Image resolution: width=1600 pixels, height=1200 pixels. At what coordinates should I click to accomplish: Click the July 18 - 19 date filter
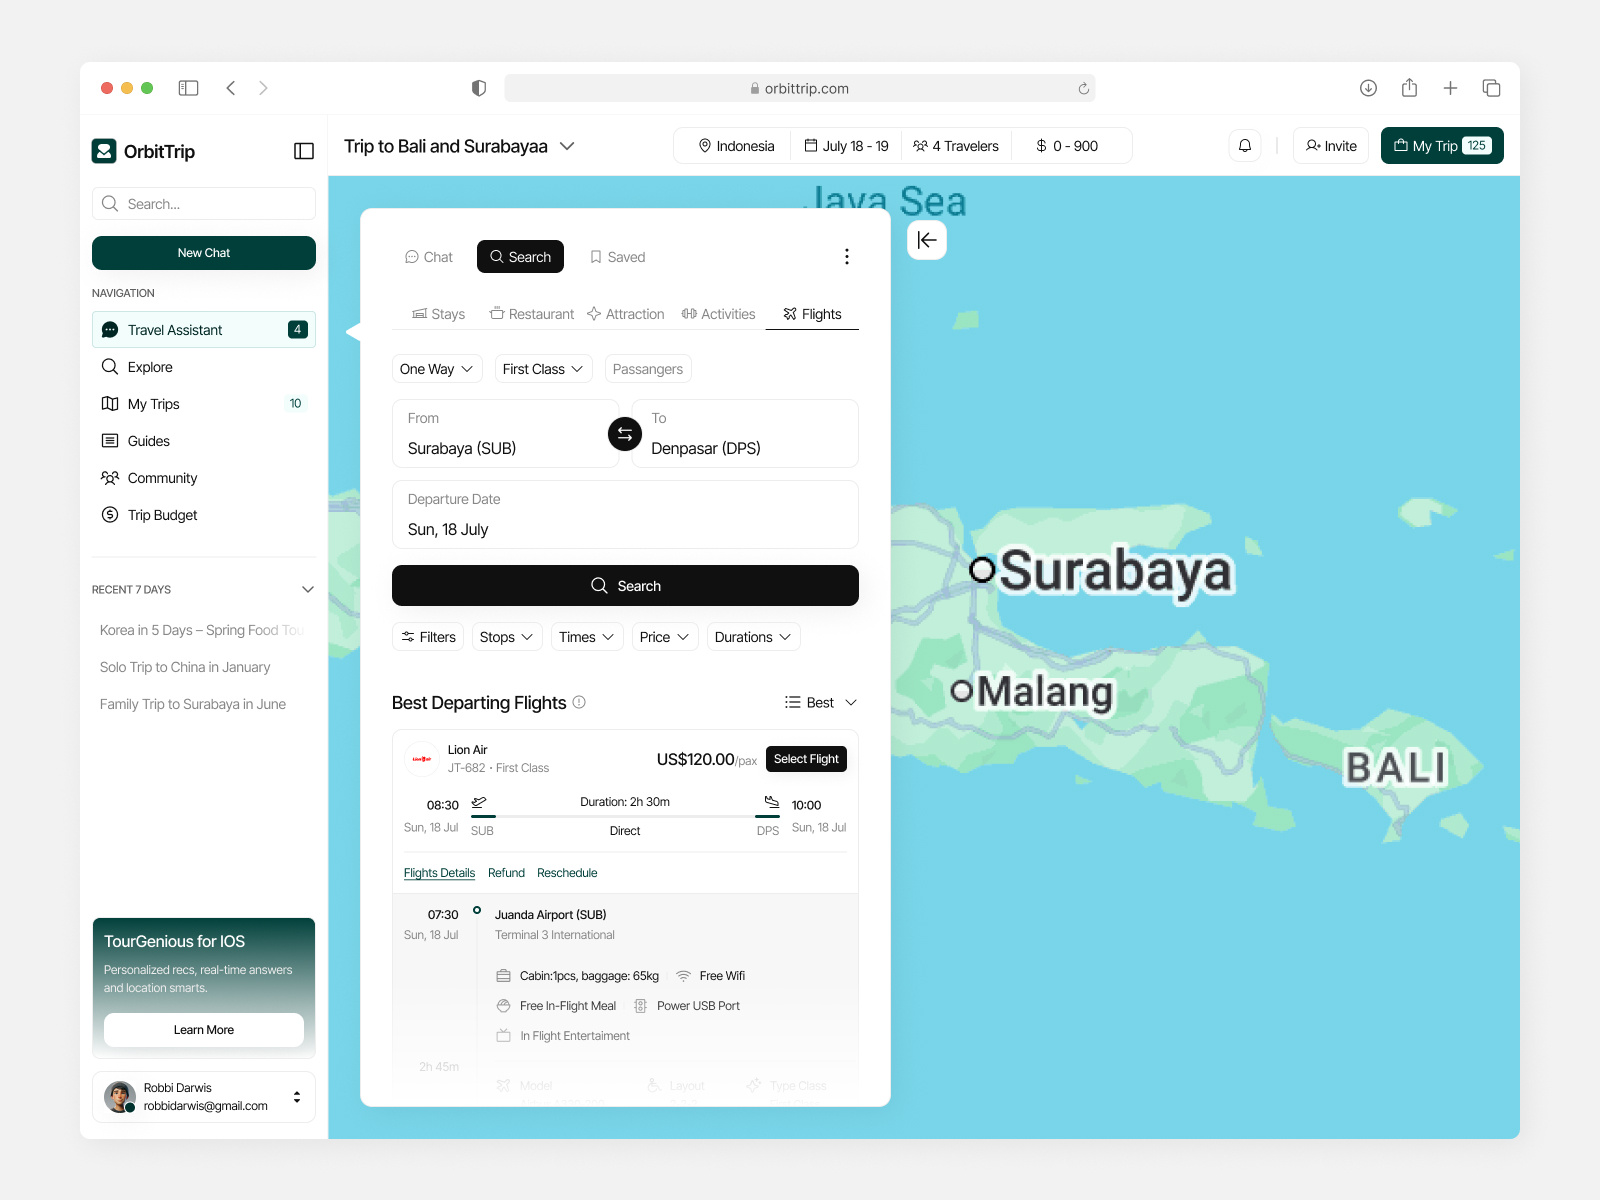coord(846,146)
